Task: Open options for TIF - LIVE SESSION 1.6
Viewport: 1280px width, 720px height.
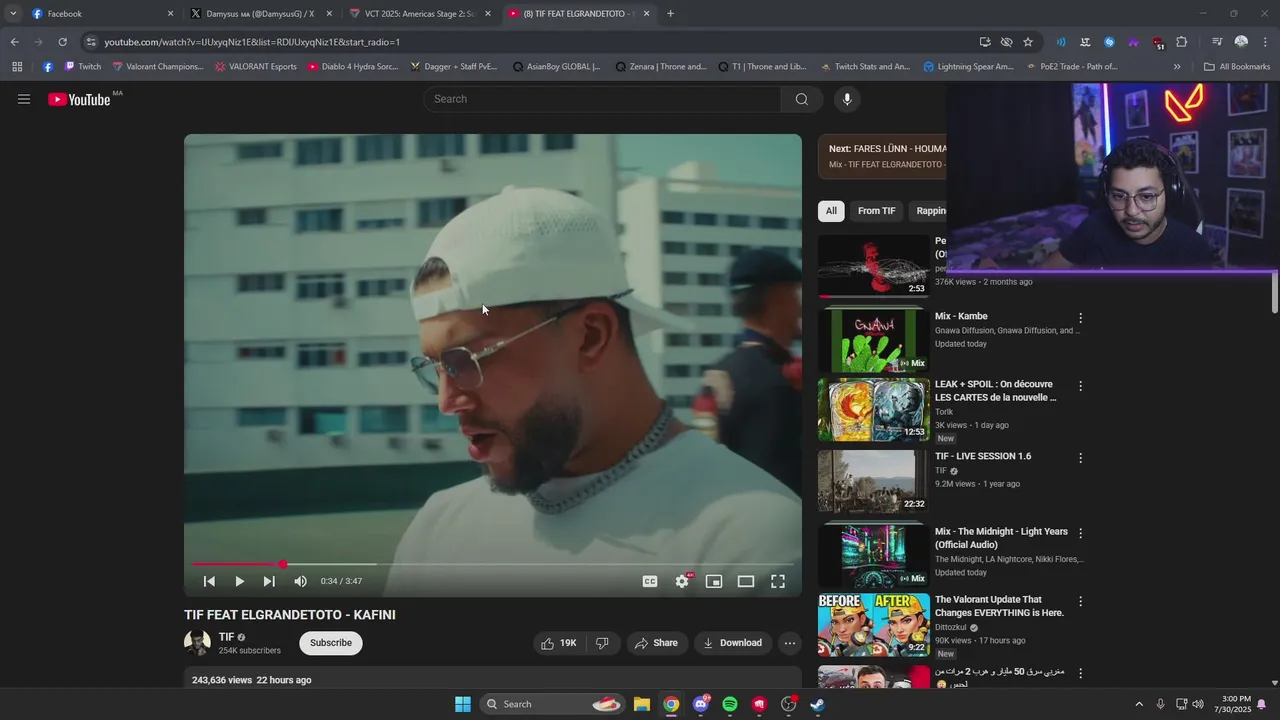Action: tap(1080, 458)
